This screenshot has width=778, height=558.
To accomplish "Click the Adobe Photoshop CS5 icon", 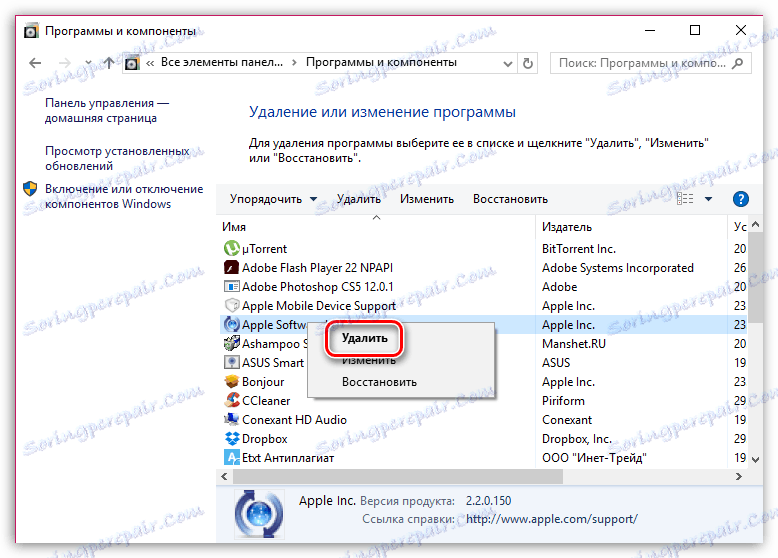I will (231, 287).
